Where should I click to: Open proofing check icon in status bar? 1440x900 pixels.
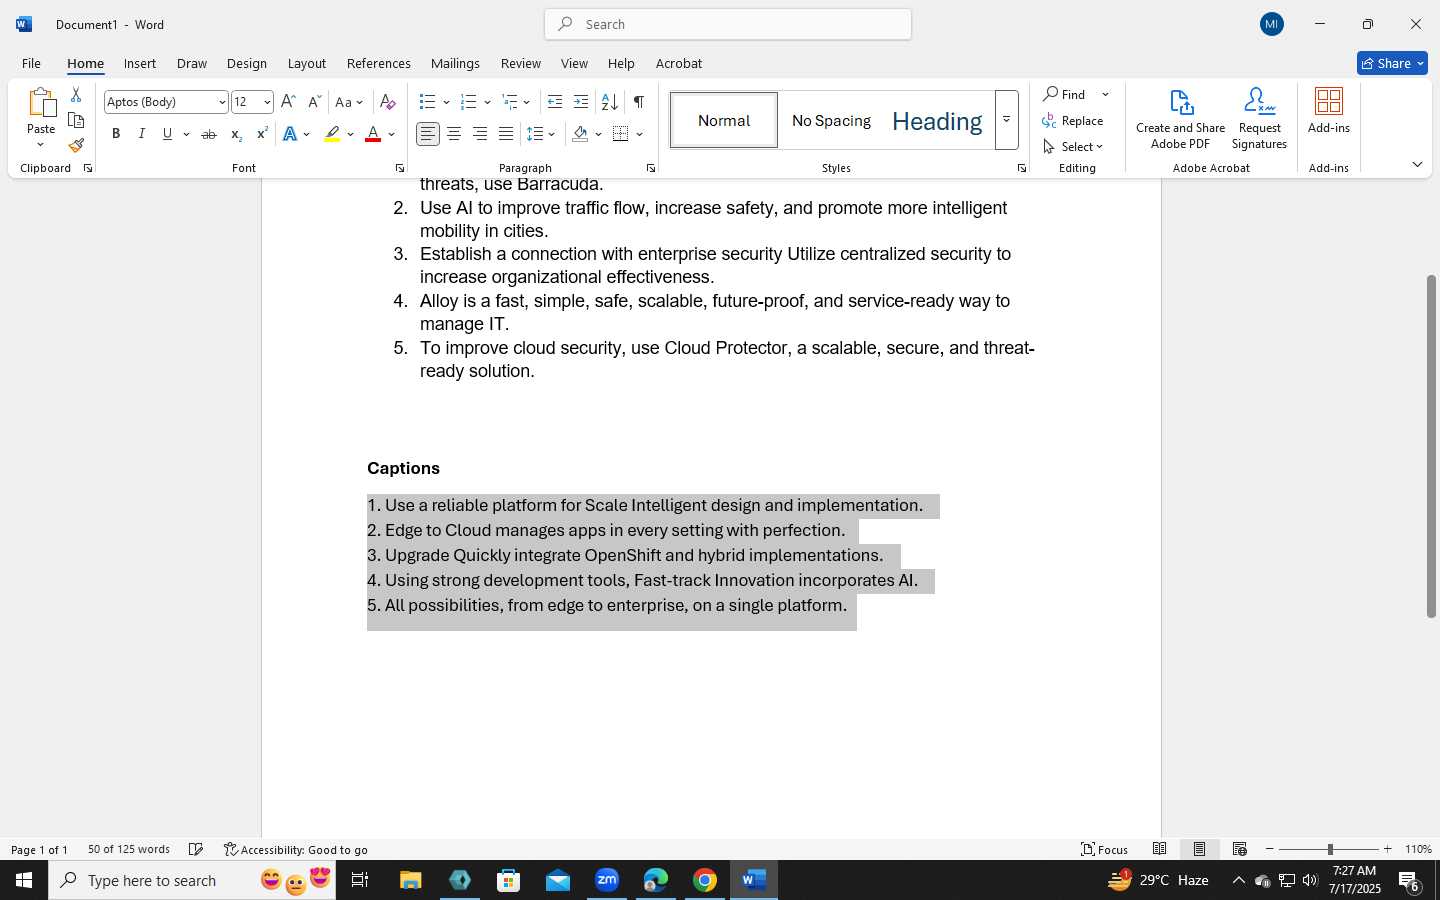click(196, 849)
